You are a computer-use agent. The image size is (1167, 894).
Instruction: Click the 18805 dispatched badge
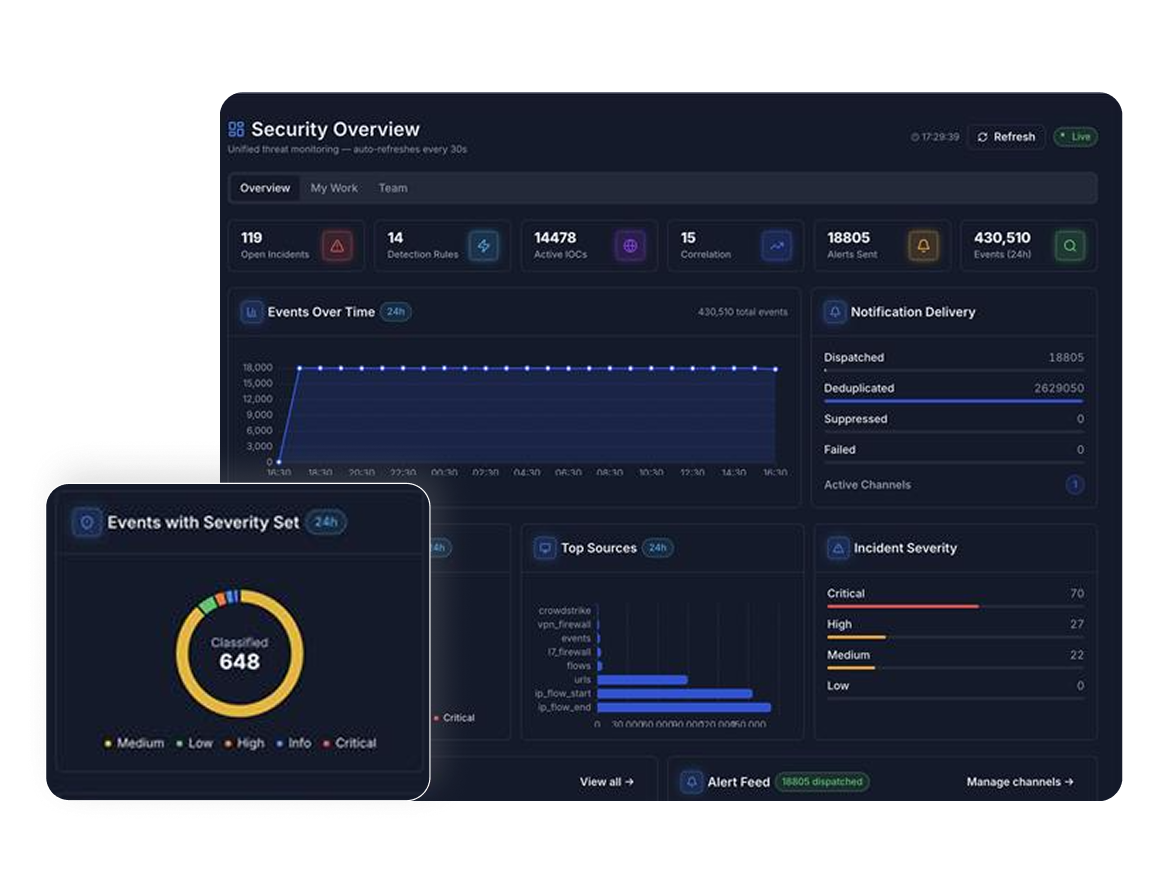[822, 782]
